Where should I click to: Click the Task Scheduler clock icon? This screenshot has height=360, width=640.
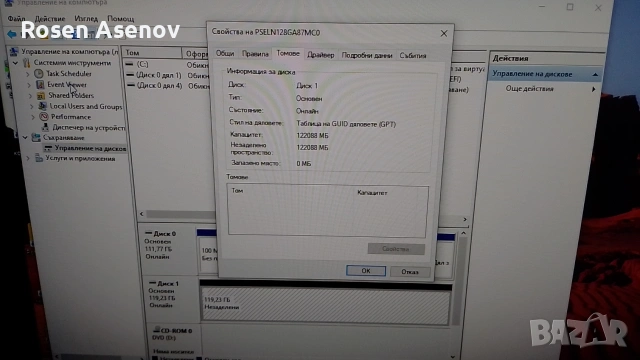pos(39,74)
